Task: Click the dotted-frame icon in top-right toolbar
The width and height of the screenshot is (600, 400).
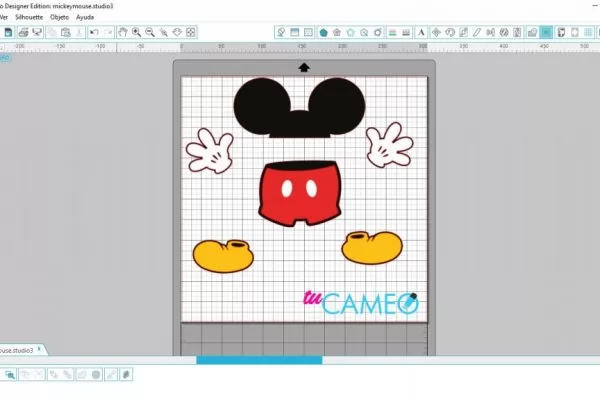Action: 308,33
